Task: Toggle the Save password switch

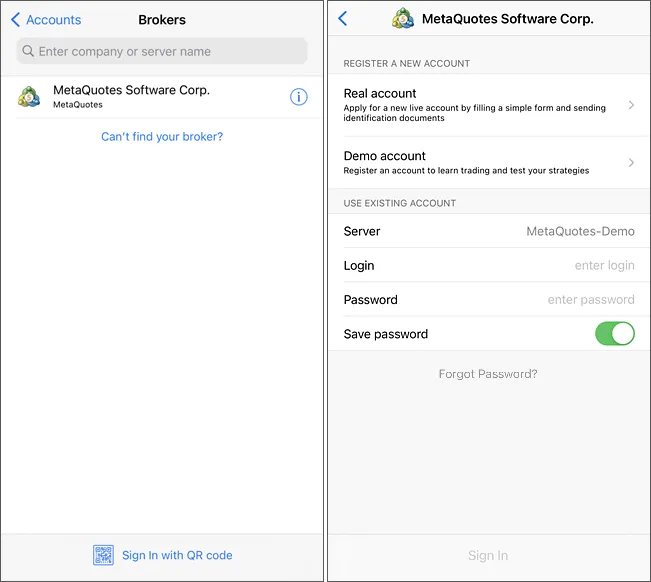Action: point(614,333)
